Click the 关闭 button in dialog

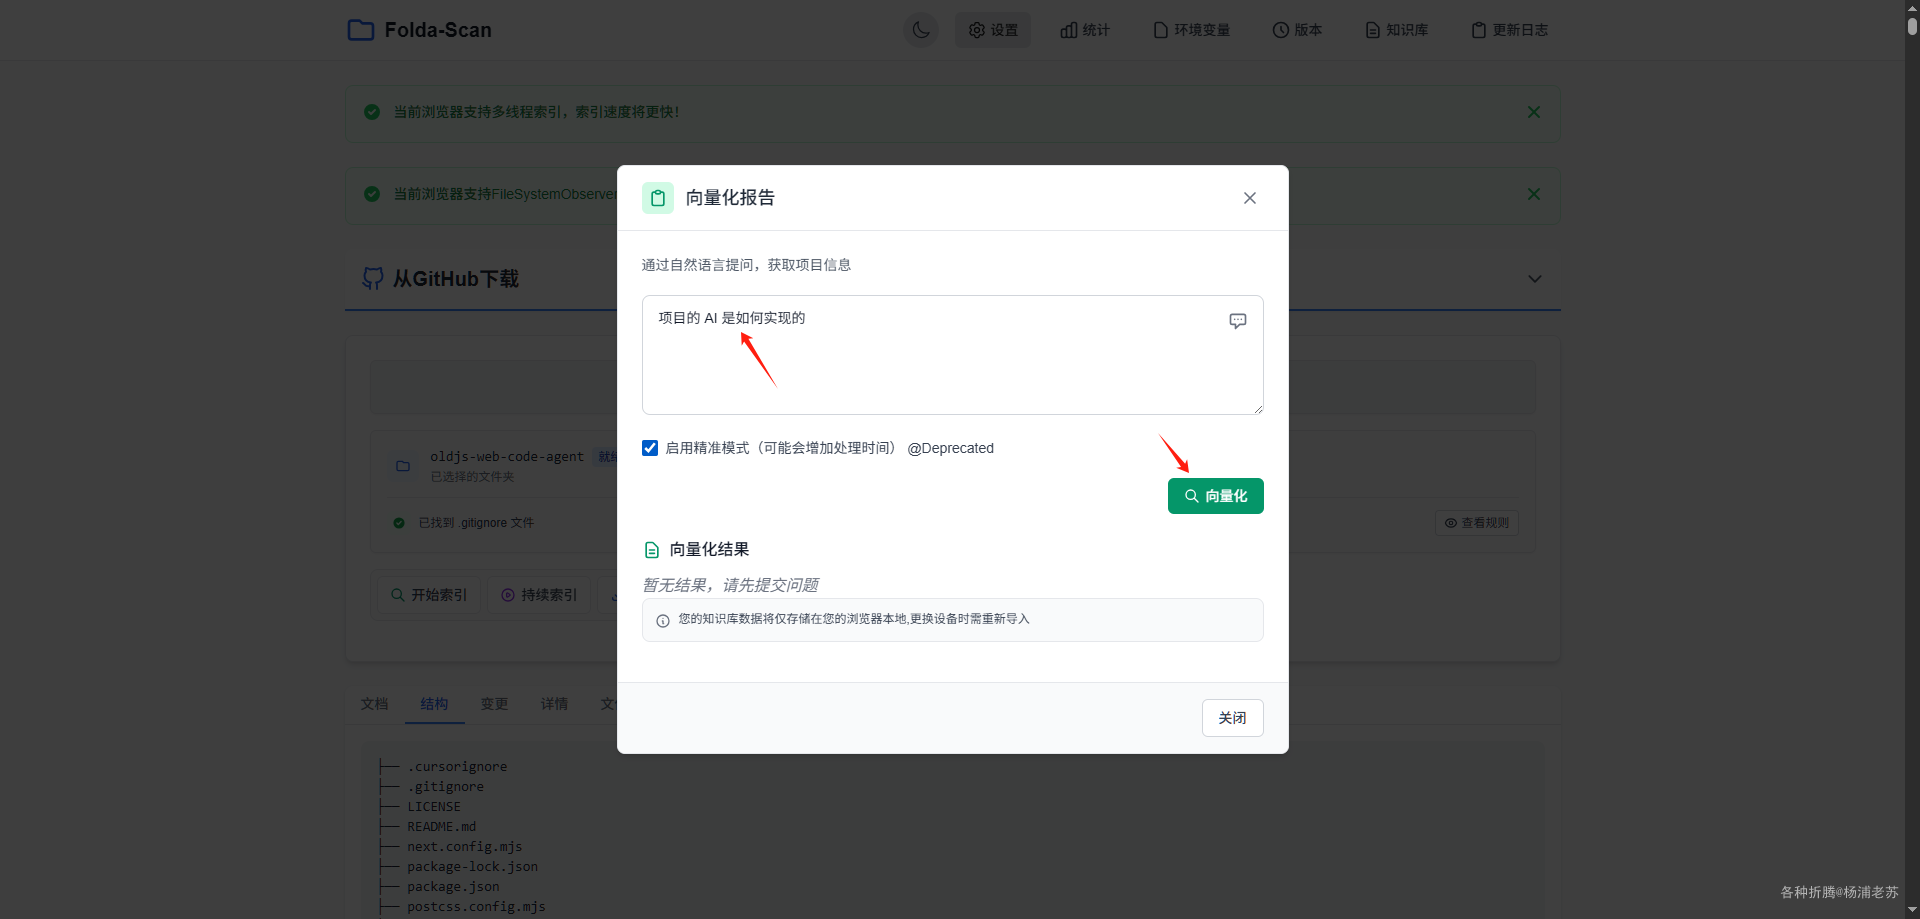tap(1233, 718)
